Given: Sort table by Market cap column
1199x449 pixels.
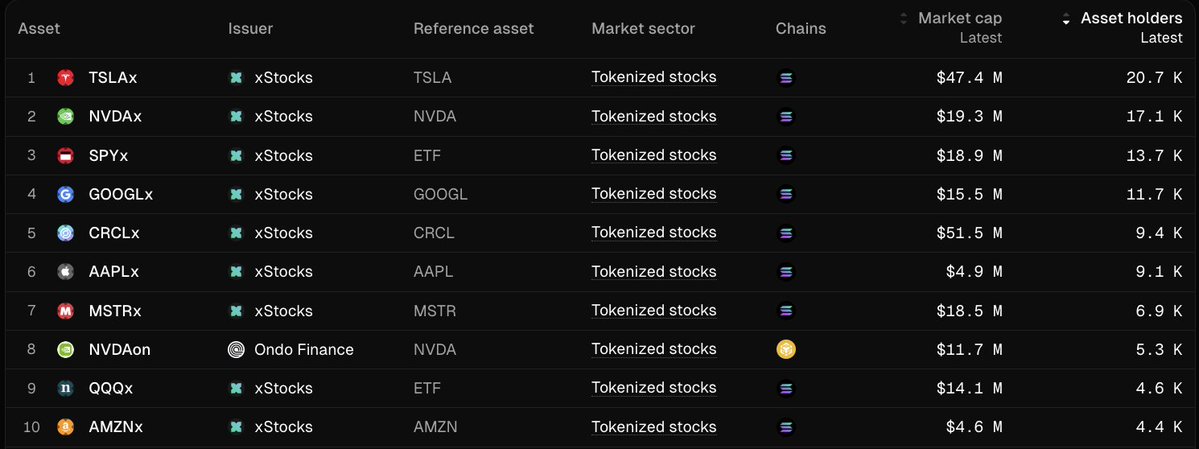Looking at the screenshot, I should 959,19.
